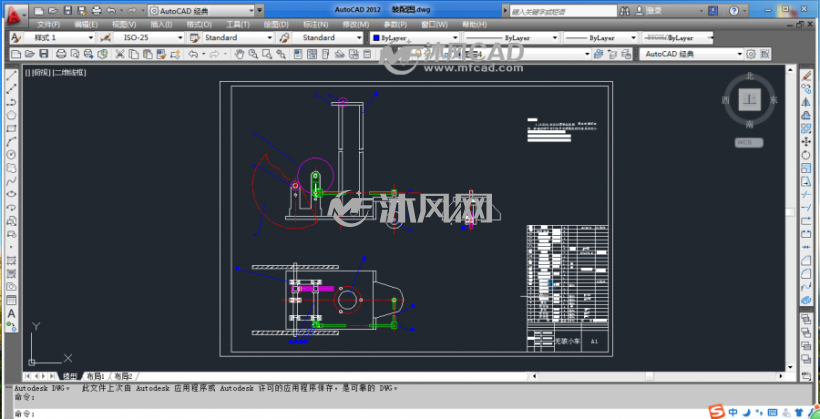Viewport: 820px width, 419px height.
Task: Select the Arc draw tool
Action: coord(11,141)
